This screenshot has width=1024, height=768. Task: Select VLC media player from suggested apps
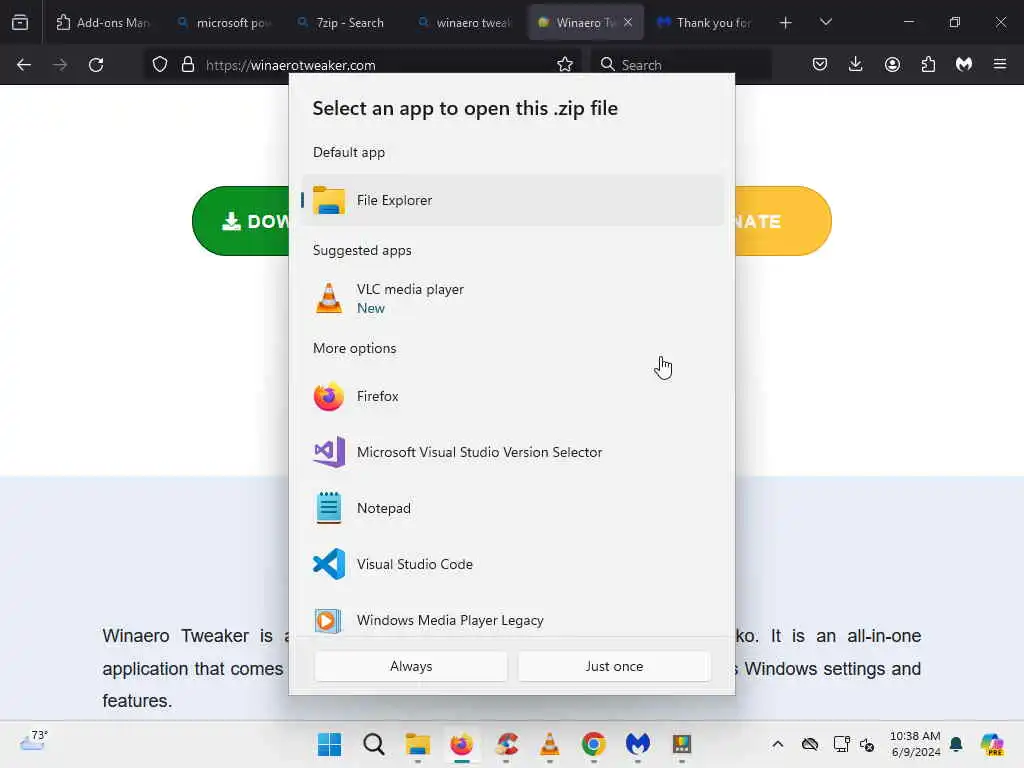[x=513, y=298]
